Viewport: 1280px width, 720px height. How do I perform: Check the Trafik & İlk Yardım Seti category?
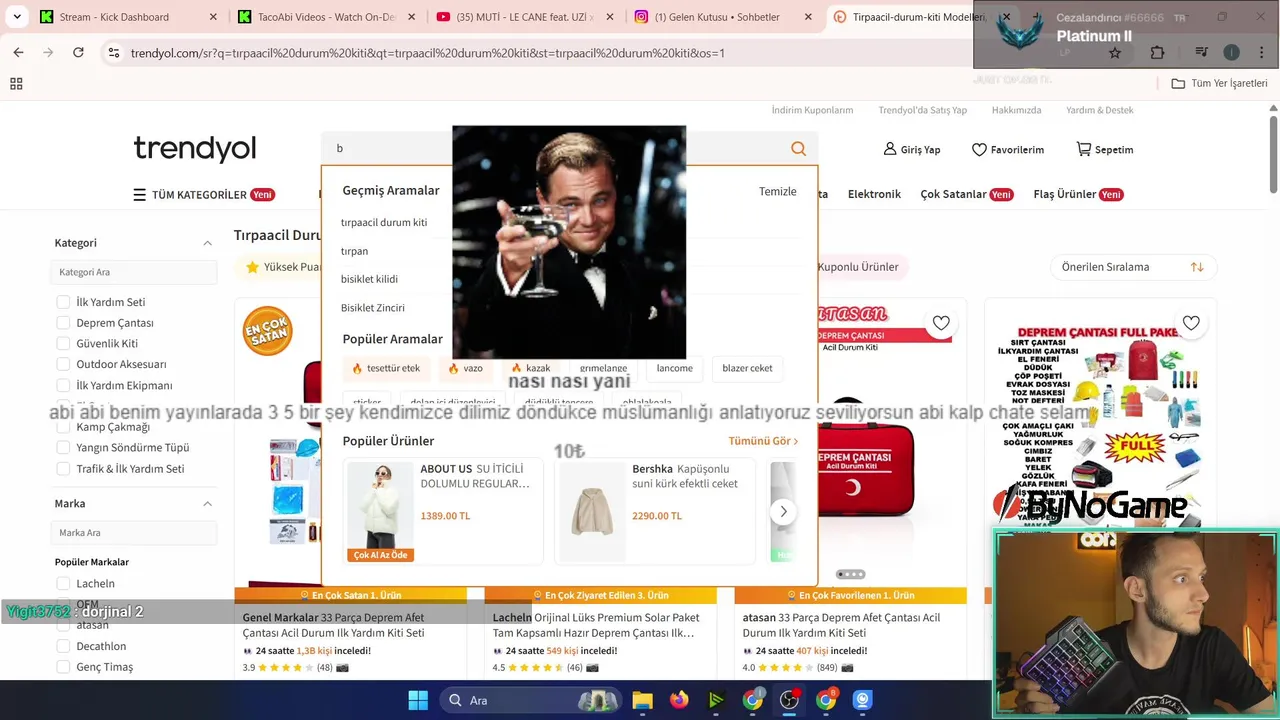[x=63, y=469]
